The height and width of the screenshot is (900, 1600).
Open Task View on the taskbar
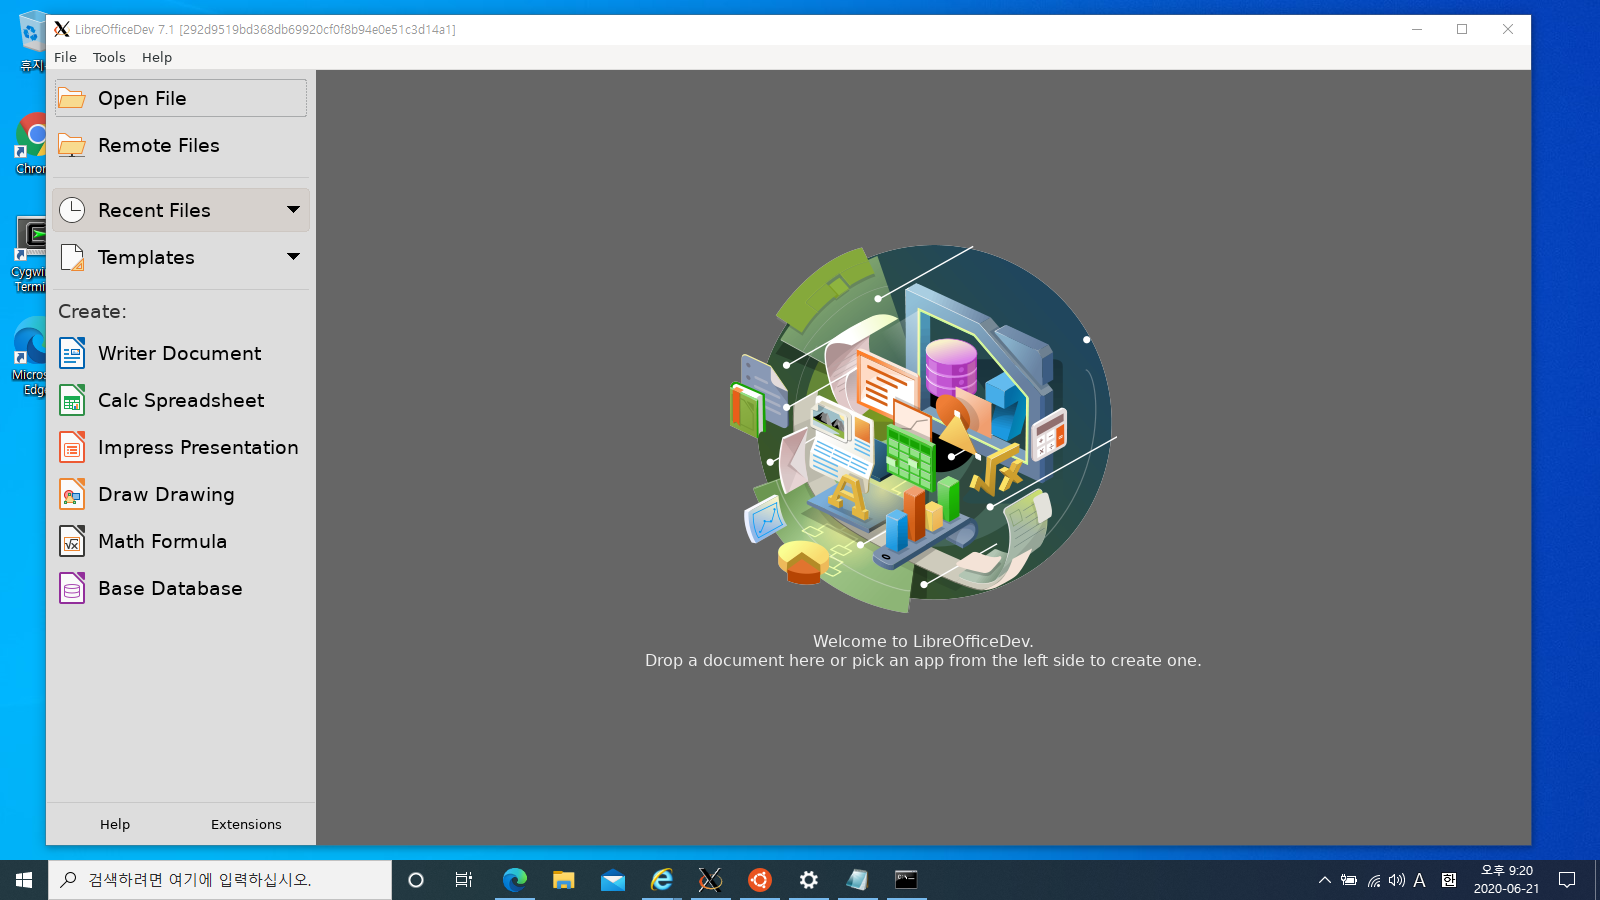pos(464,880)
